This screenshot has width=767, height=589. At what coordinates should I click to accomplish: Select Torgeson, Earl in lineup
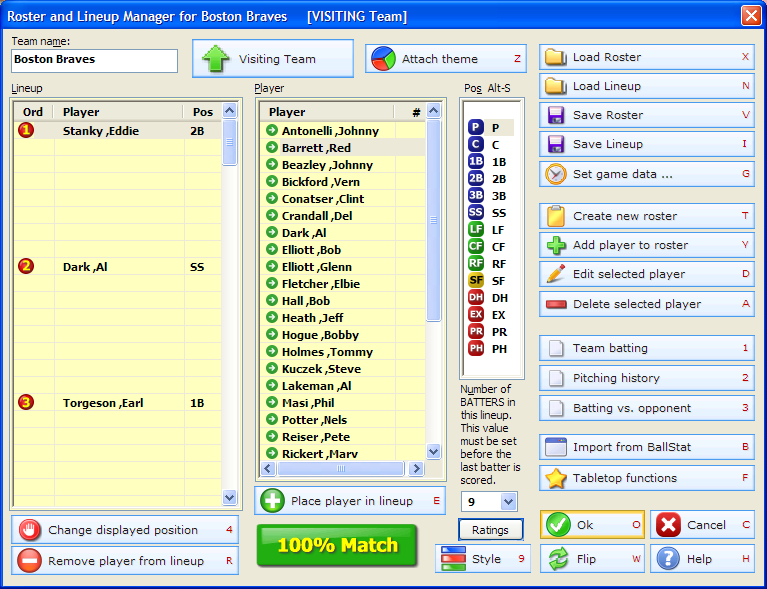(117, 403)
